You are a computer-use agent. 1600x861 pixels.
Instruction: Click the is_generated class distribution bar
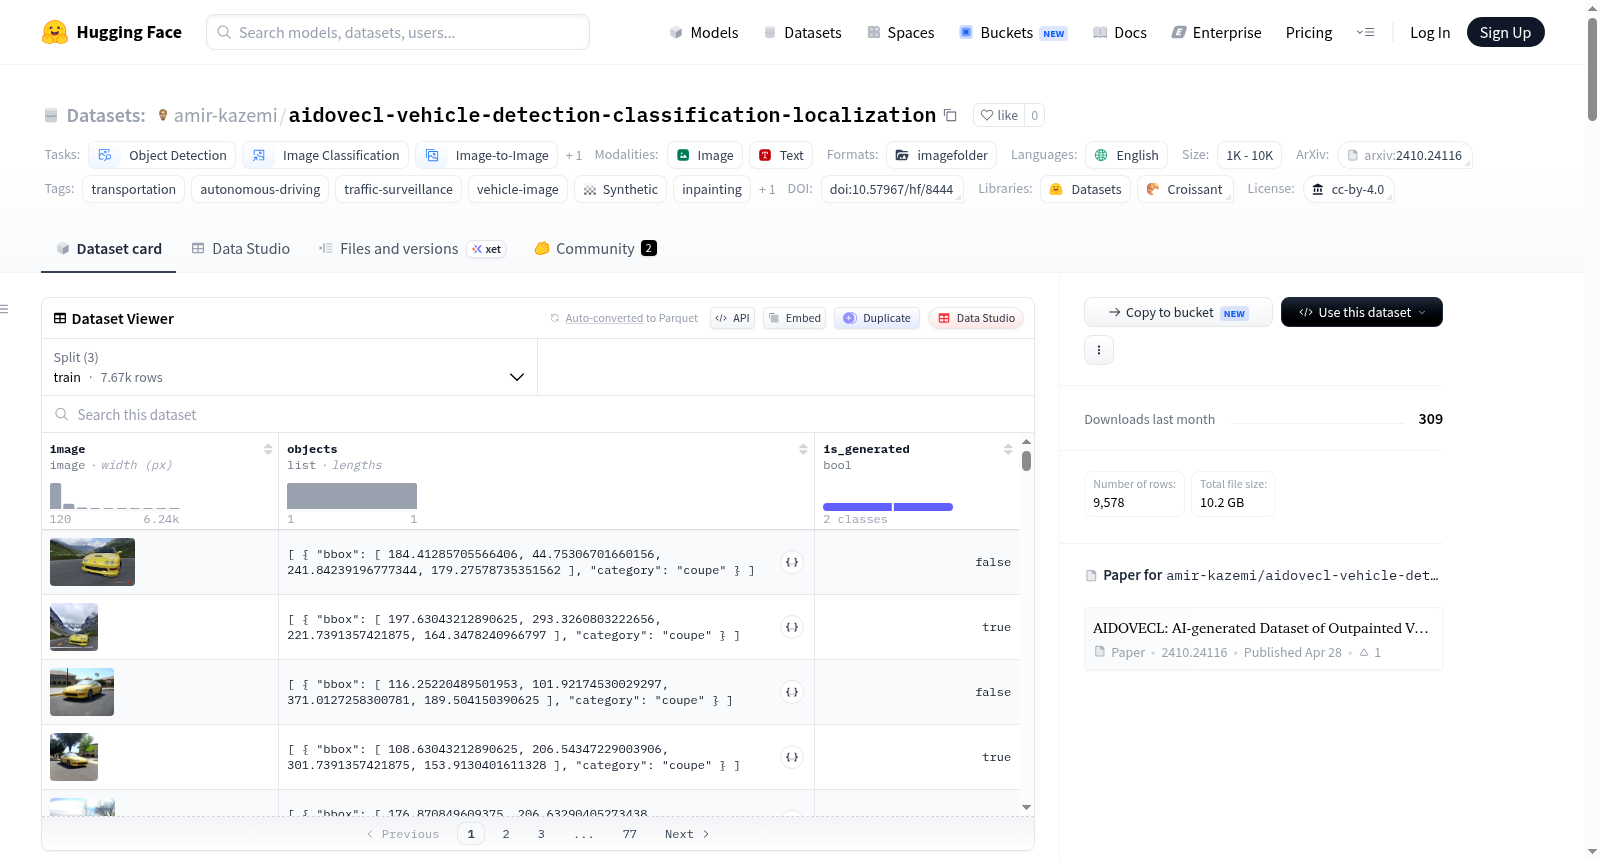point(888,507)
